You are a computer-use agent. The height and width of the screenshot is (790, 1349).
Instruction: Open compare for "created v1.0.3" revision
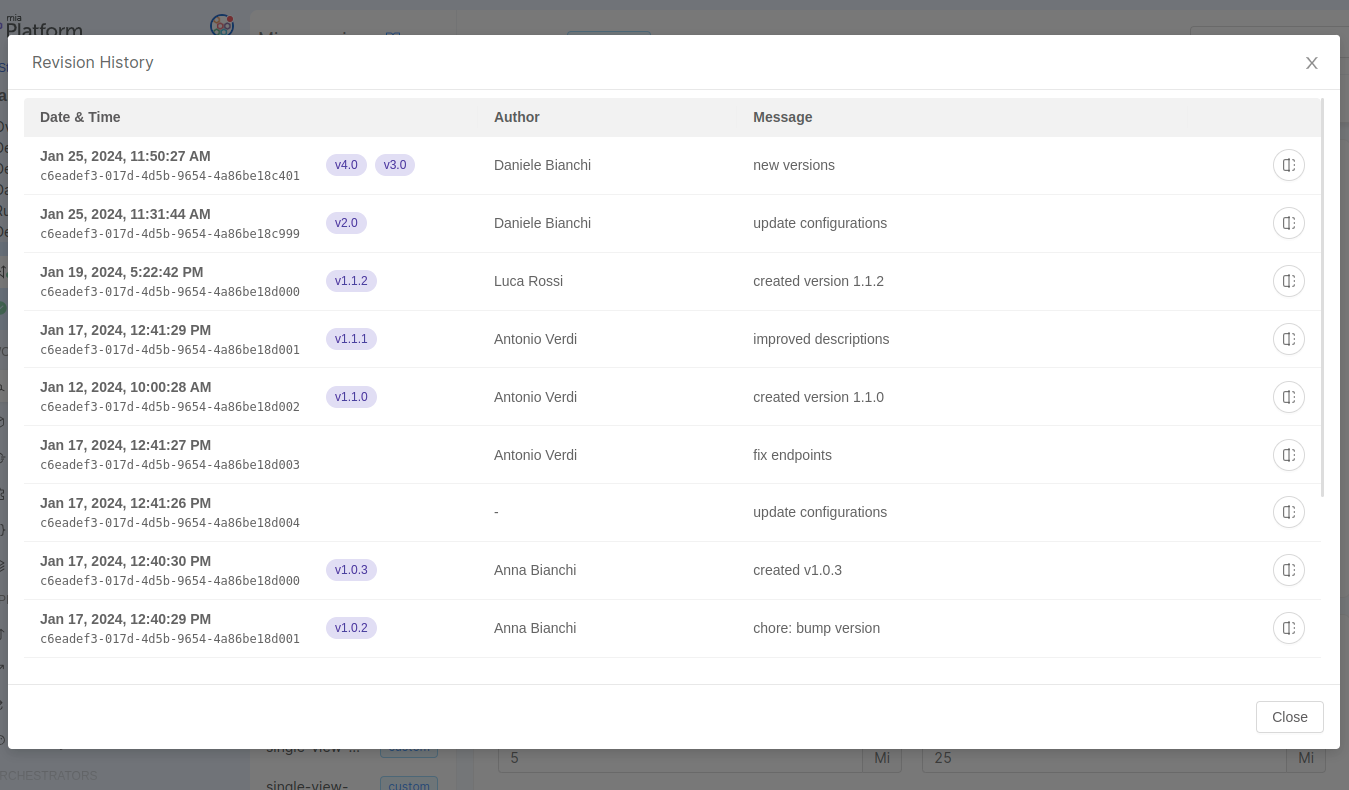(x=1289, y=570)
